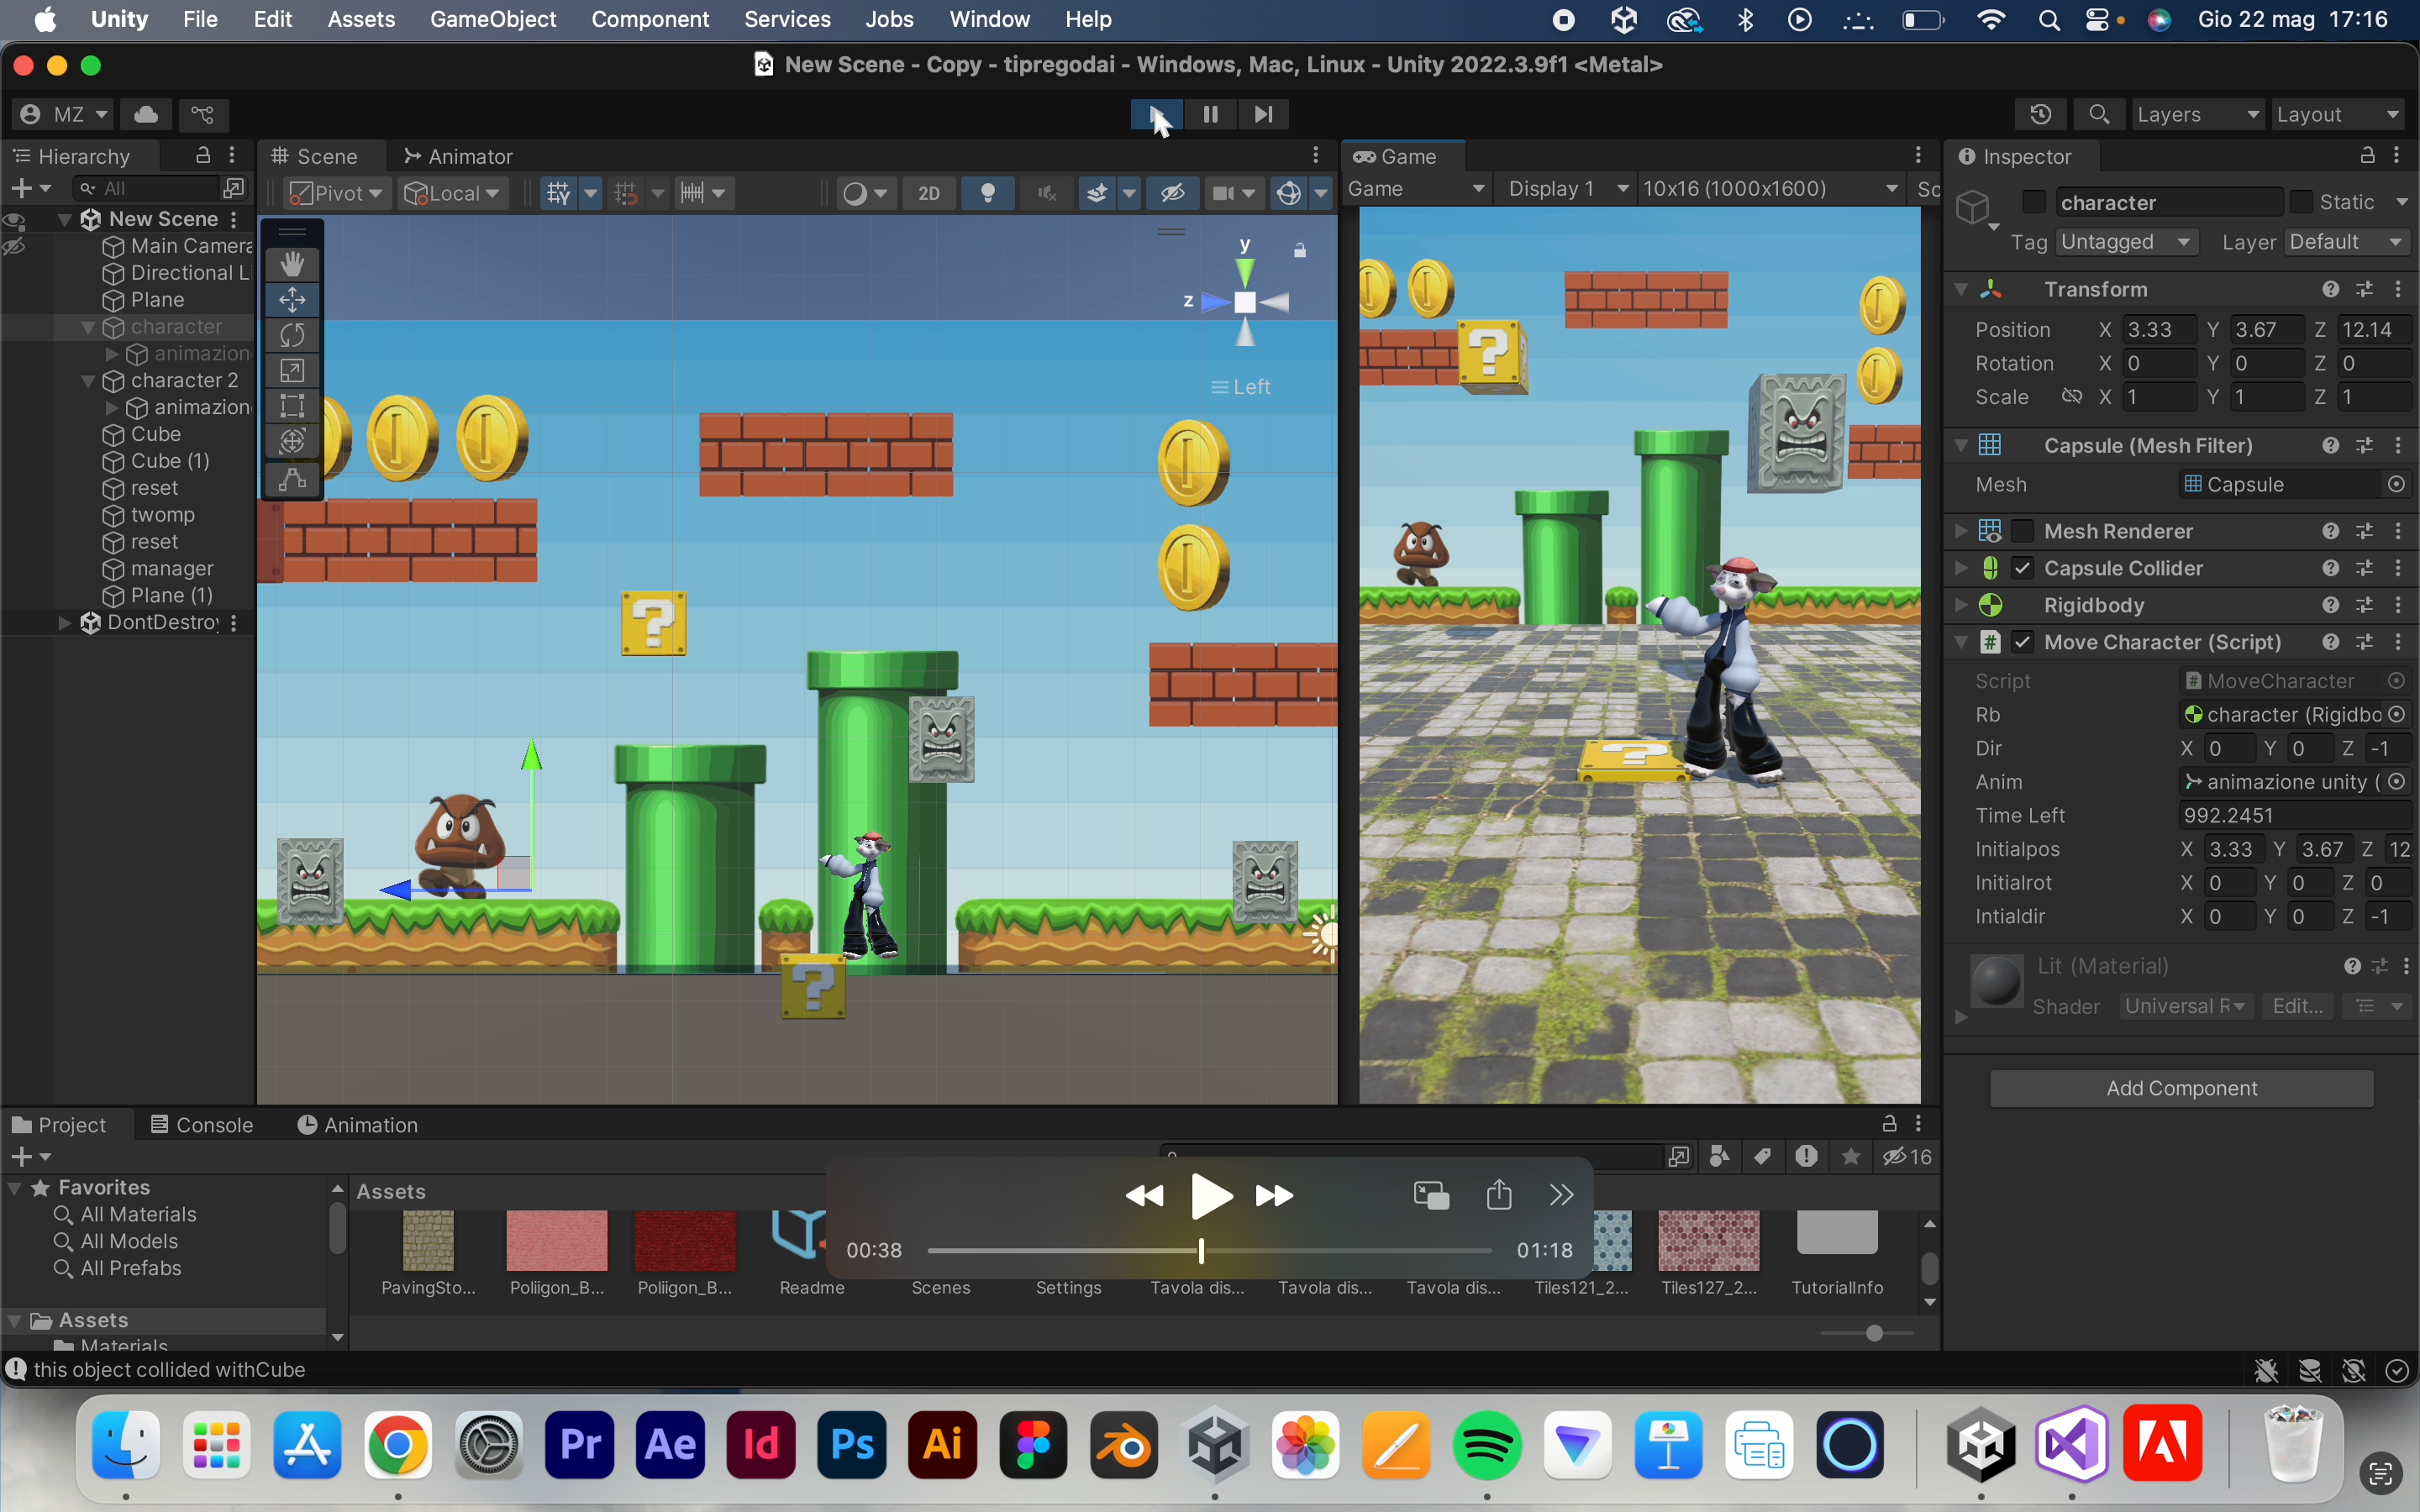The height and width of the screenshot is (1512, 2420).
Task: Toggle the Static checkbox
Action: pos(2301,201)
